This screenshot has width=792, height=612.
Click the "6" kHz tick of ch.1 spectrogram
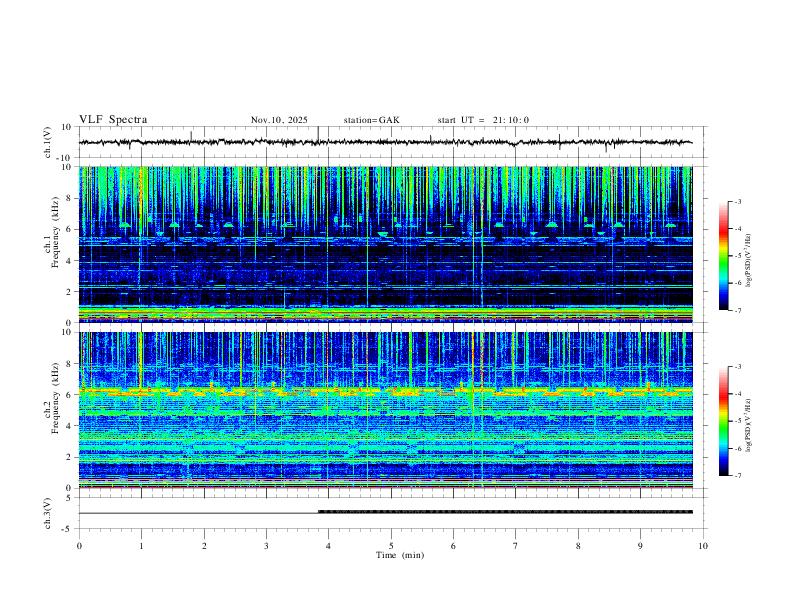point(70,229)
